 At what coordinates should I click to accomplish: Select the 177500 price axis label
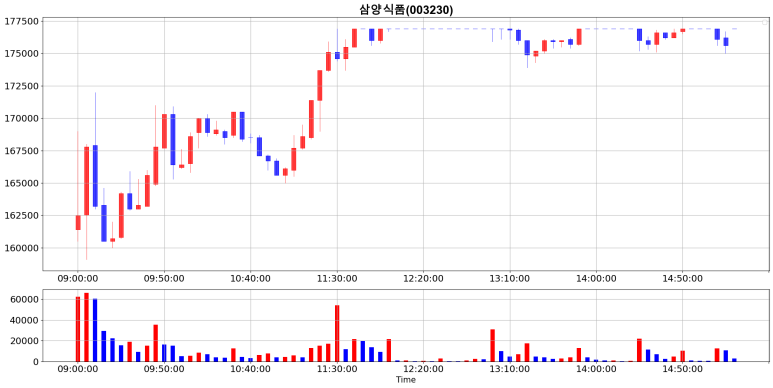point(20,21)
